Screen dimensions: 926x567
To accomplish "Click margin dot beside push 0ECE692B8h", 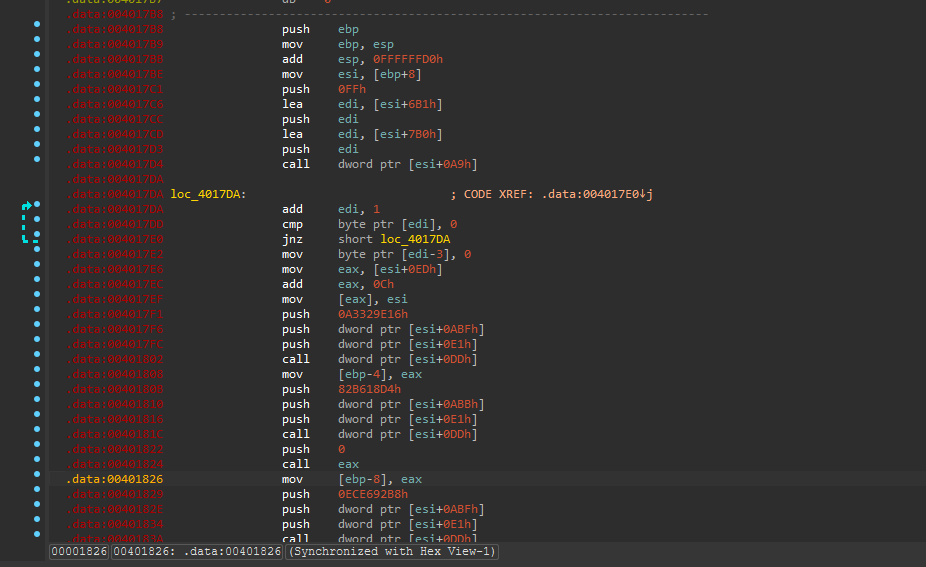I will [x=37, y=495].
